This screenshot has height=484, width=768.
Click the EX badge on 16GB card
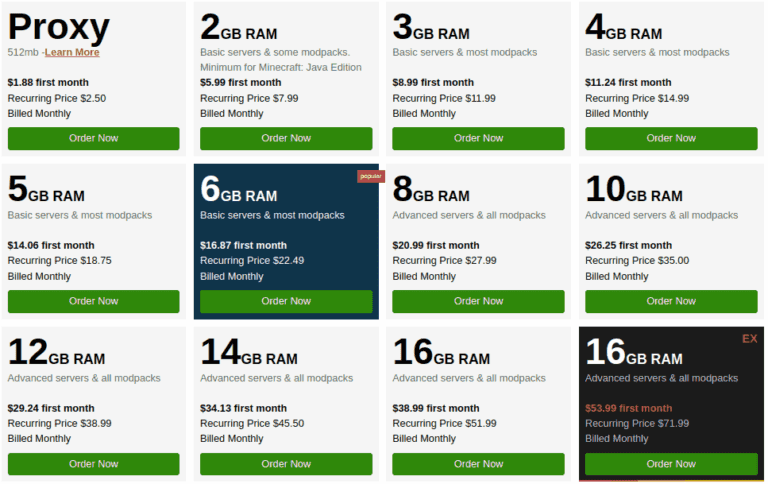coord(749,339)
